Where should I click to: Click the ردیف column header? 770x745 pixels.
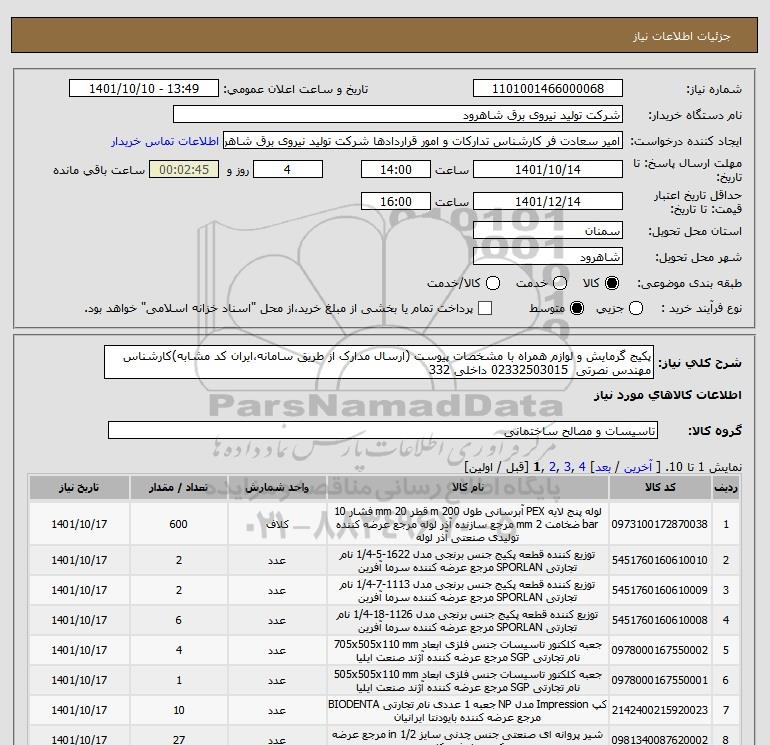coord(726,488)
